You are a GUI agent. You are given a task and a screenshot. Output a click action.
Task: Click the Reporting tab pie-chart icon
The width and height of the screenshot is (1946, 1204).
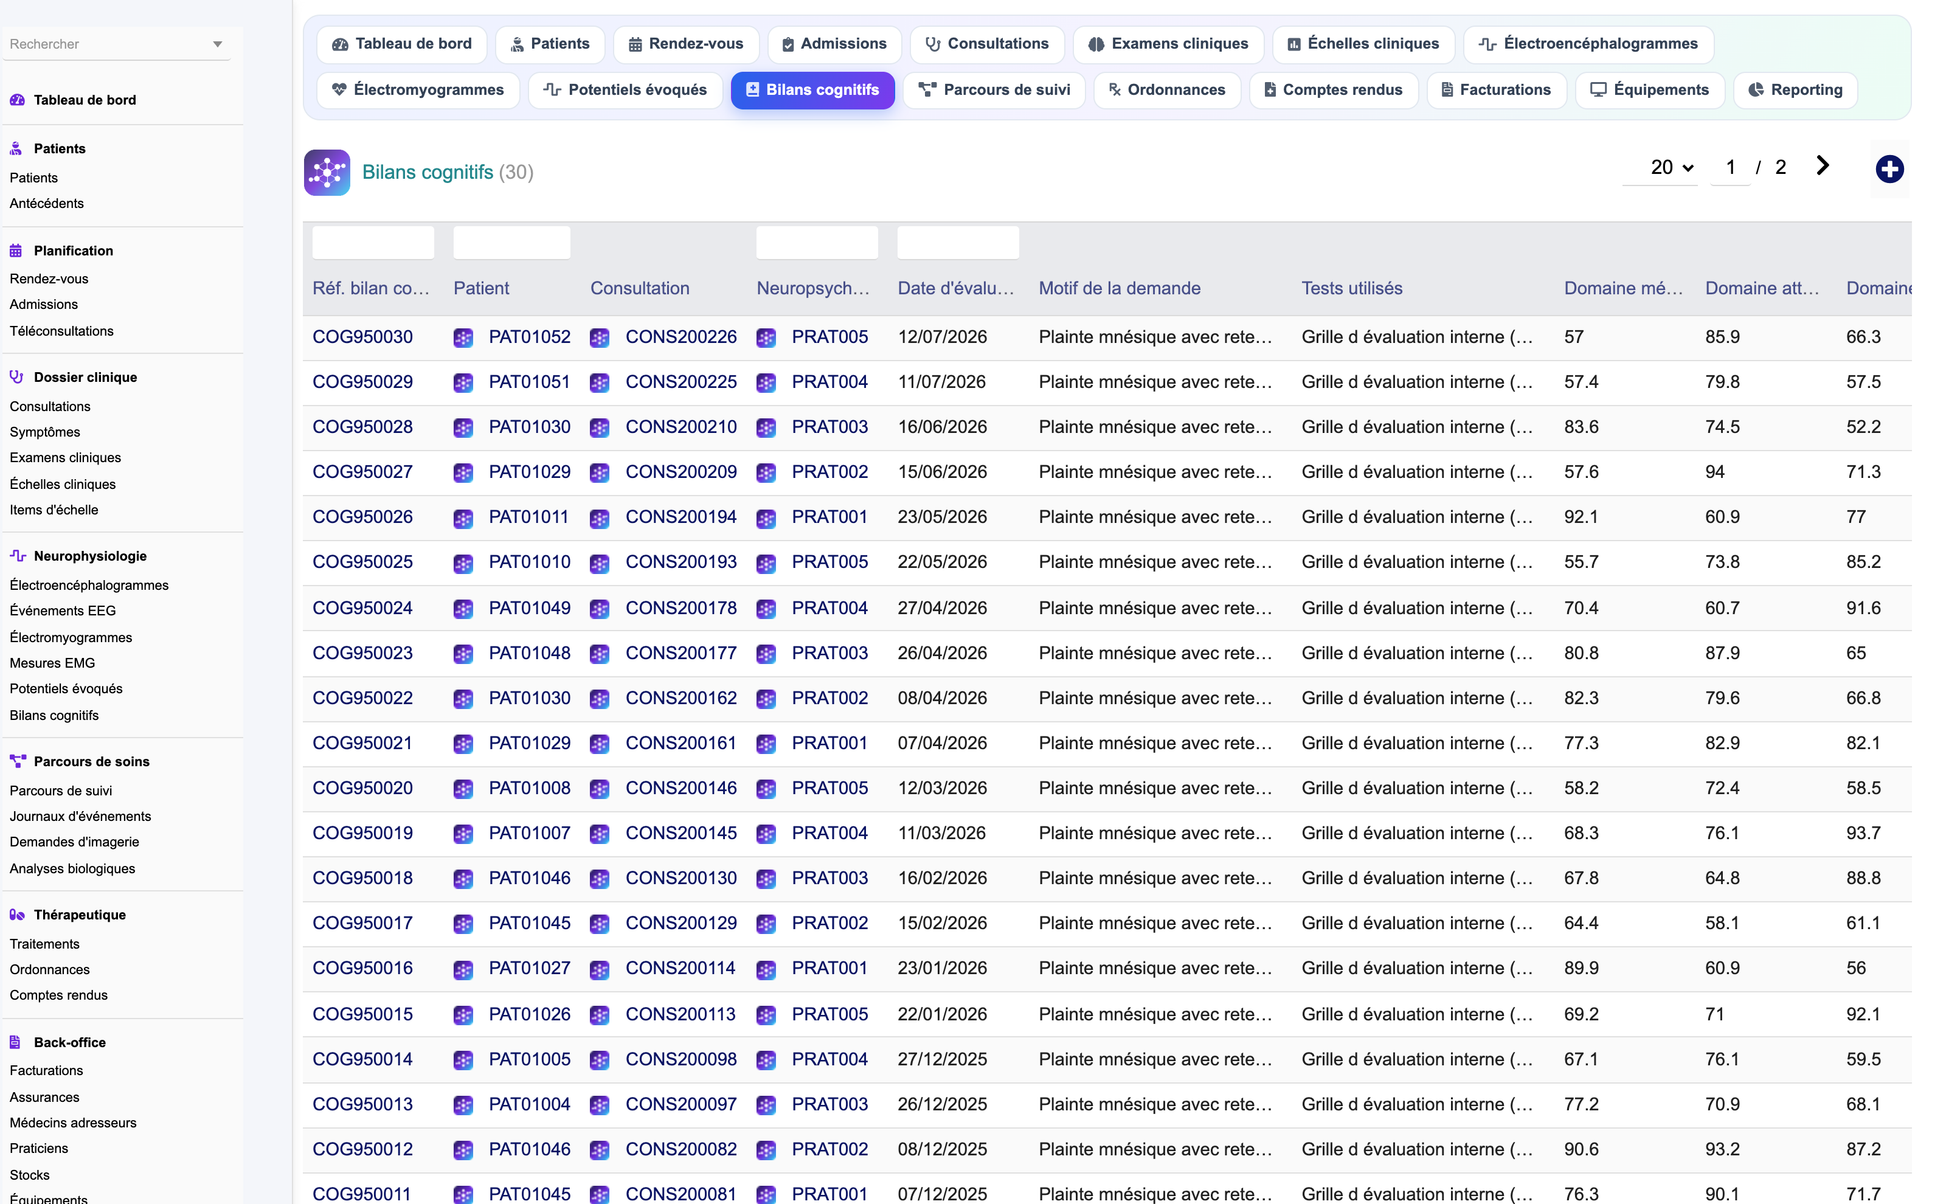pyautogui.click(x=1756, y=90)
